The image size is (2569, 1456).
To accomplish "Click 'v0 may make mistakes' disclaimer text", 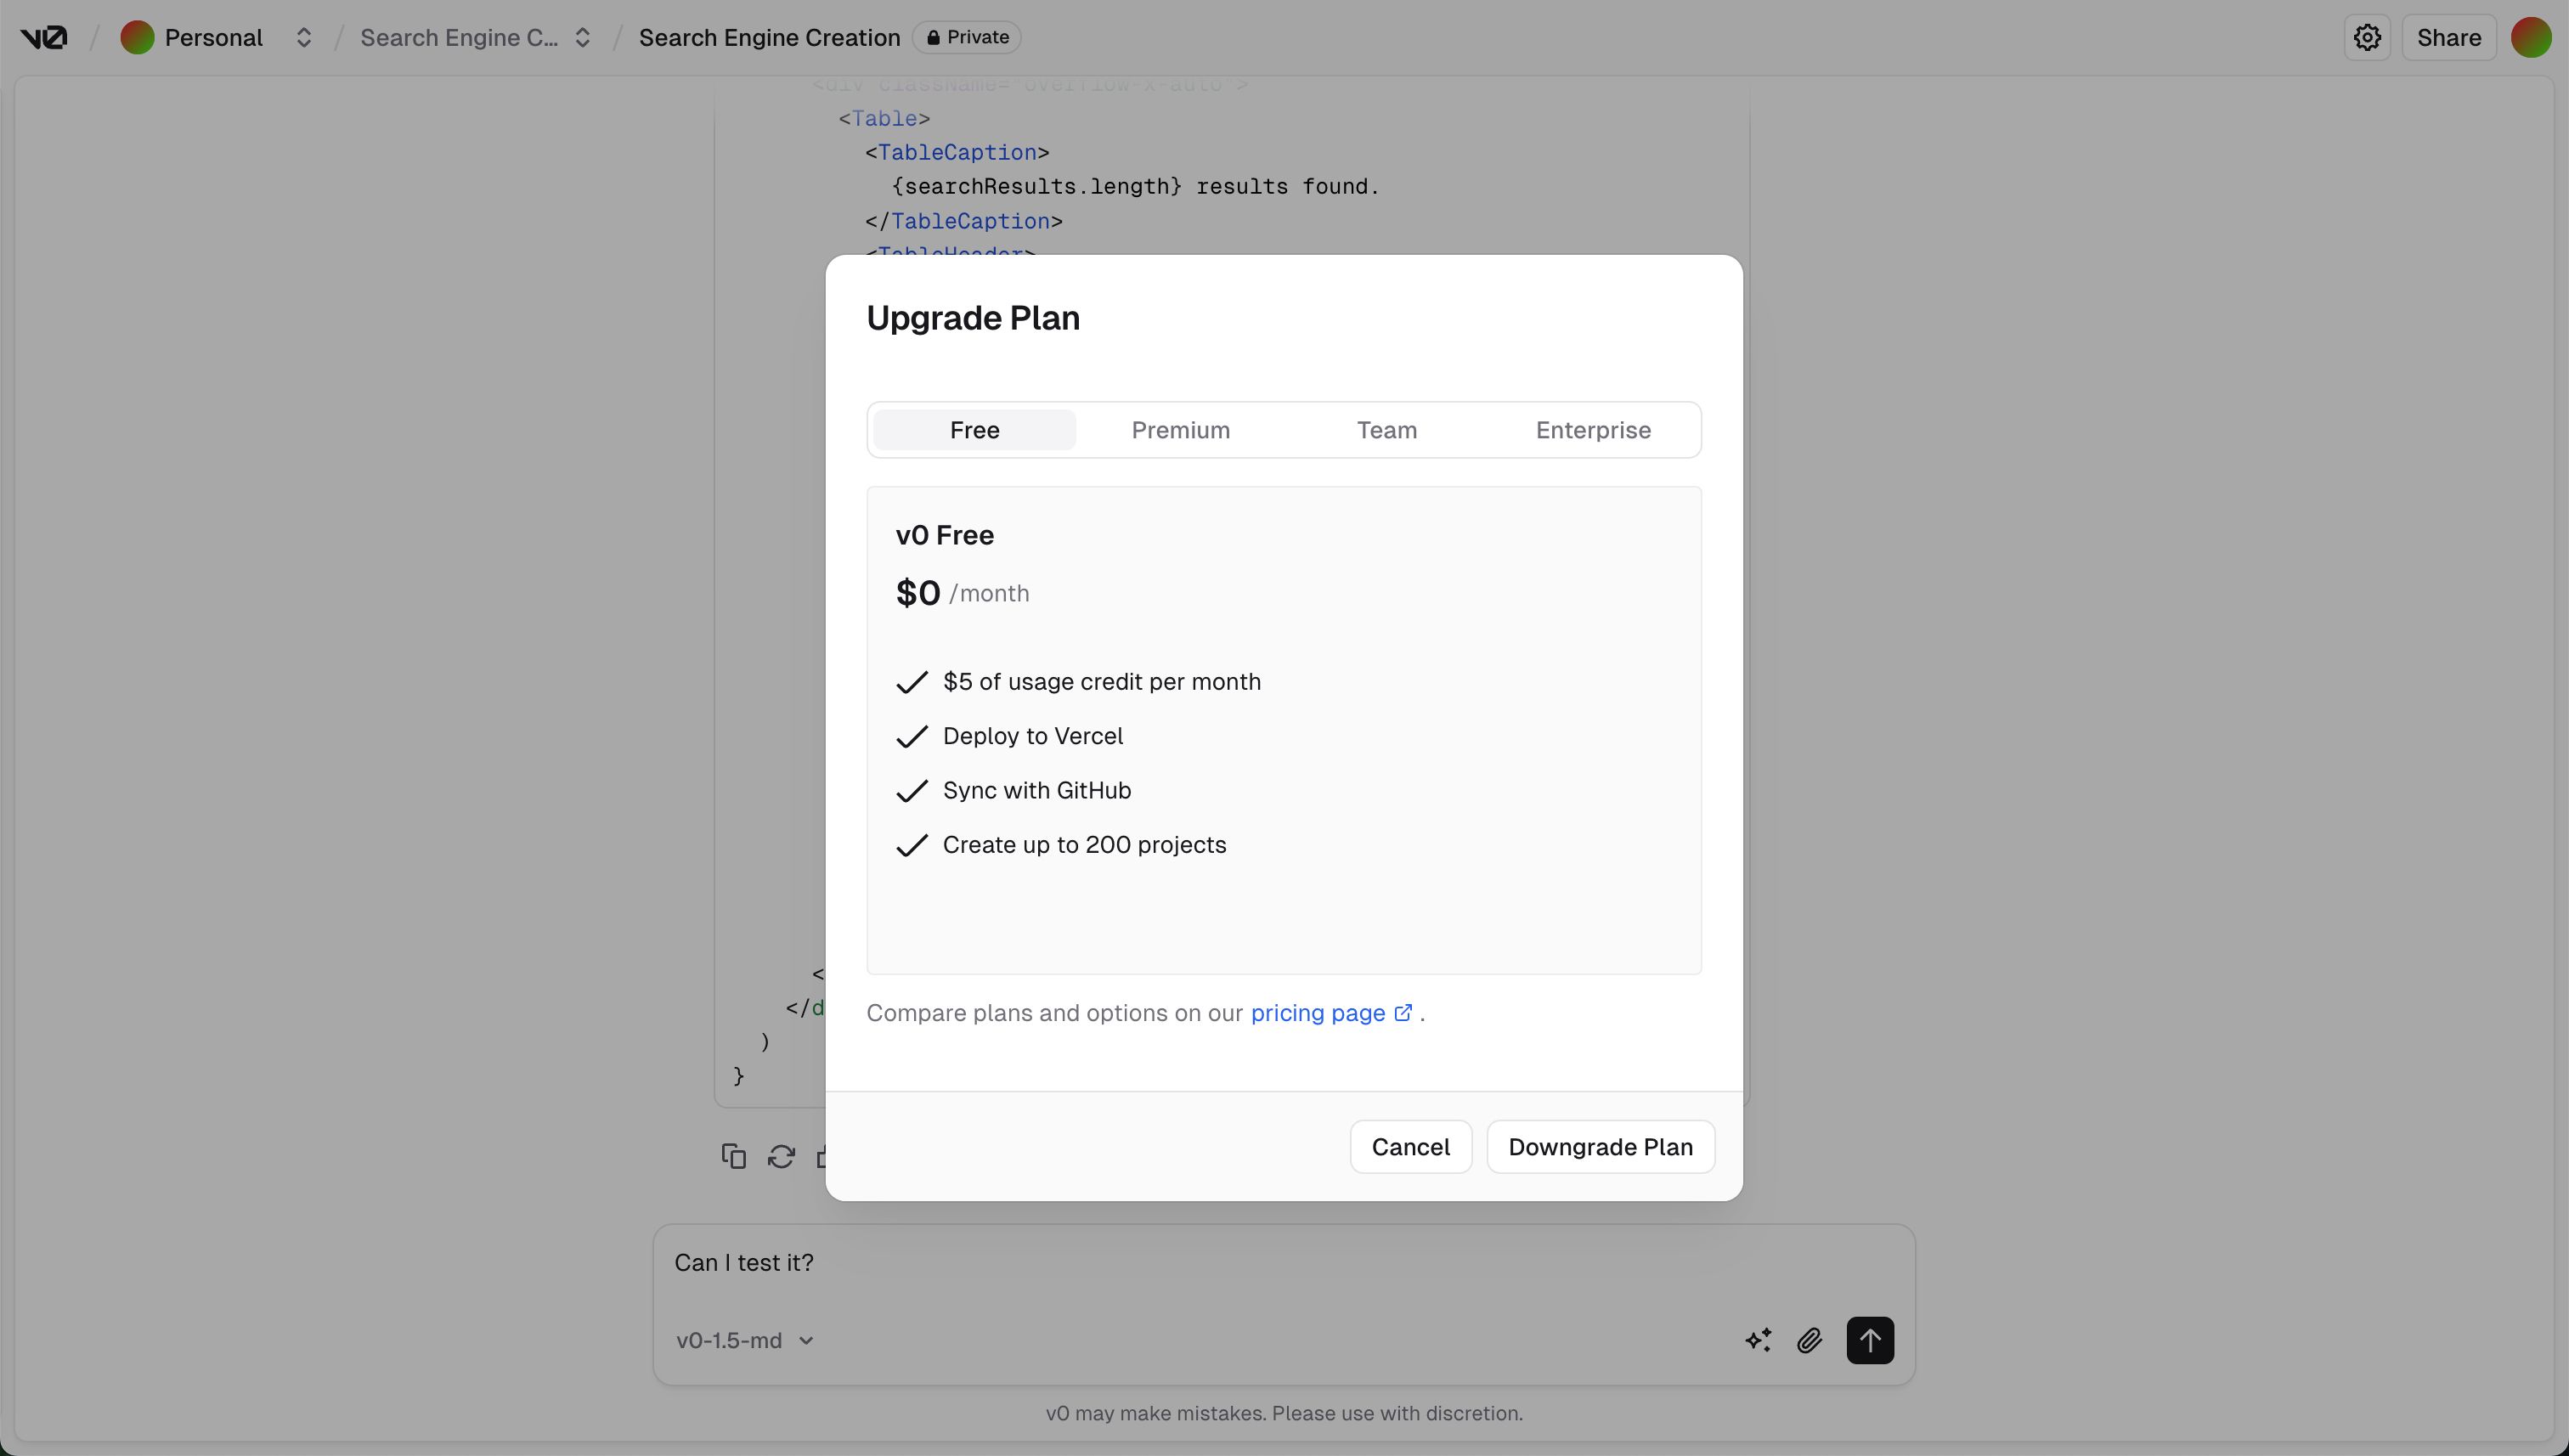I will point(1284,1413).
